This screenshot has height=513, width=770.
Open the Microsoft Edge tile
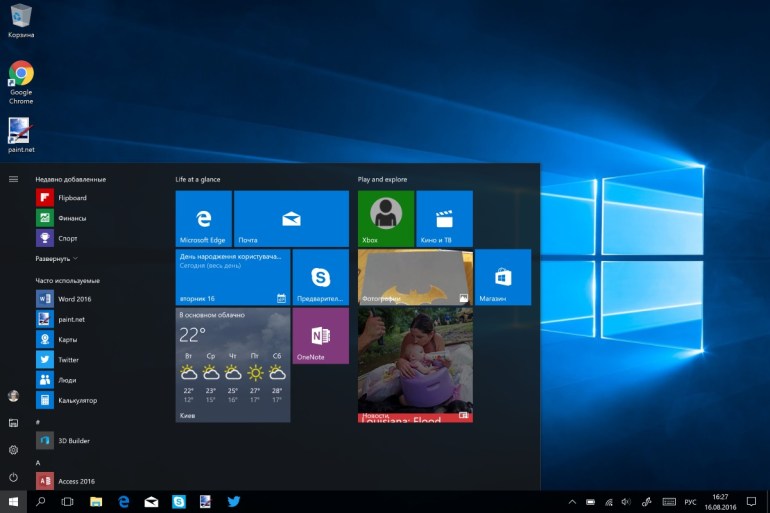pyautogui.click(x=204, y=219)
